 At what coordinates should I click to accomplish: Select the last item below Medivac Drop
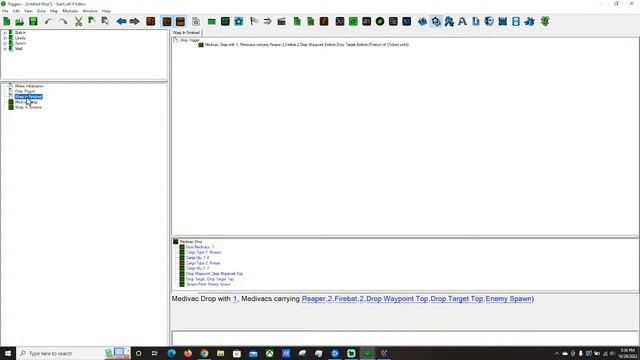coord(28,107)
